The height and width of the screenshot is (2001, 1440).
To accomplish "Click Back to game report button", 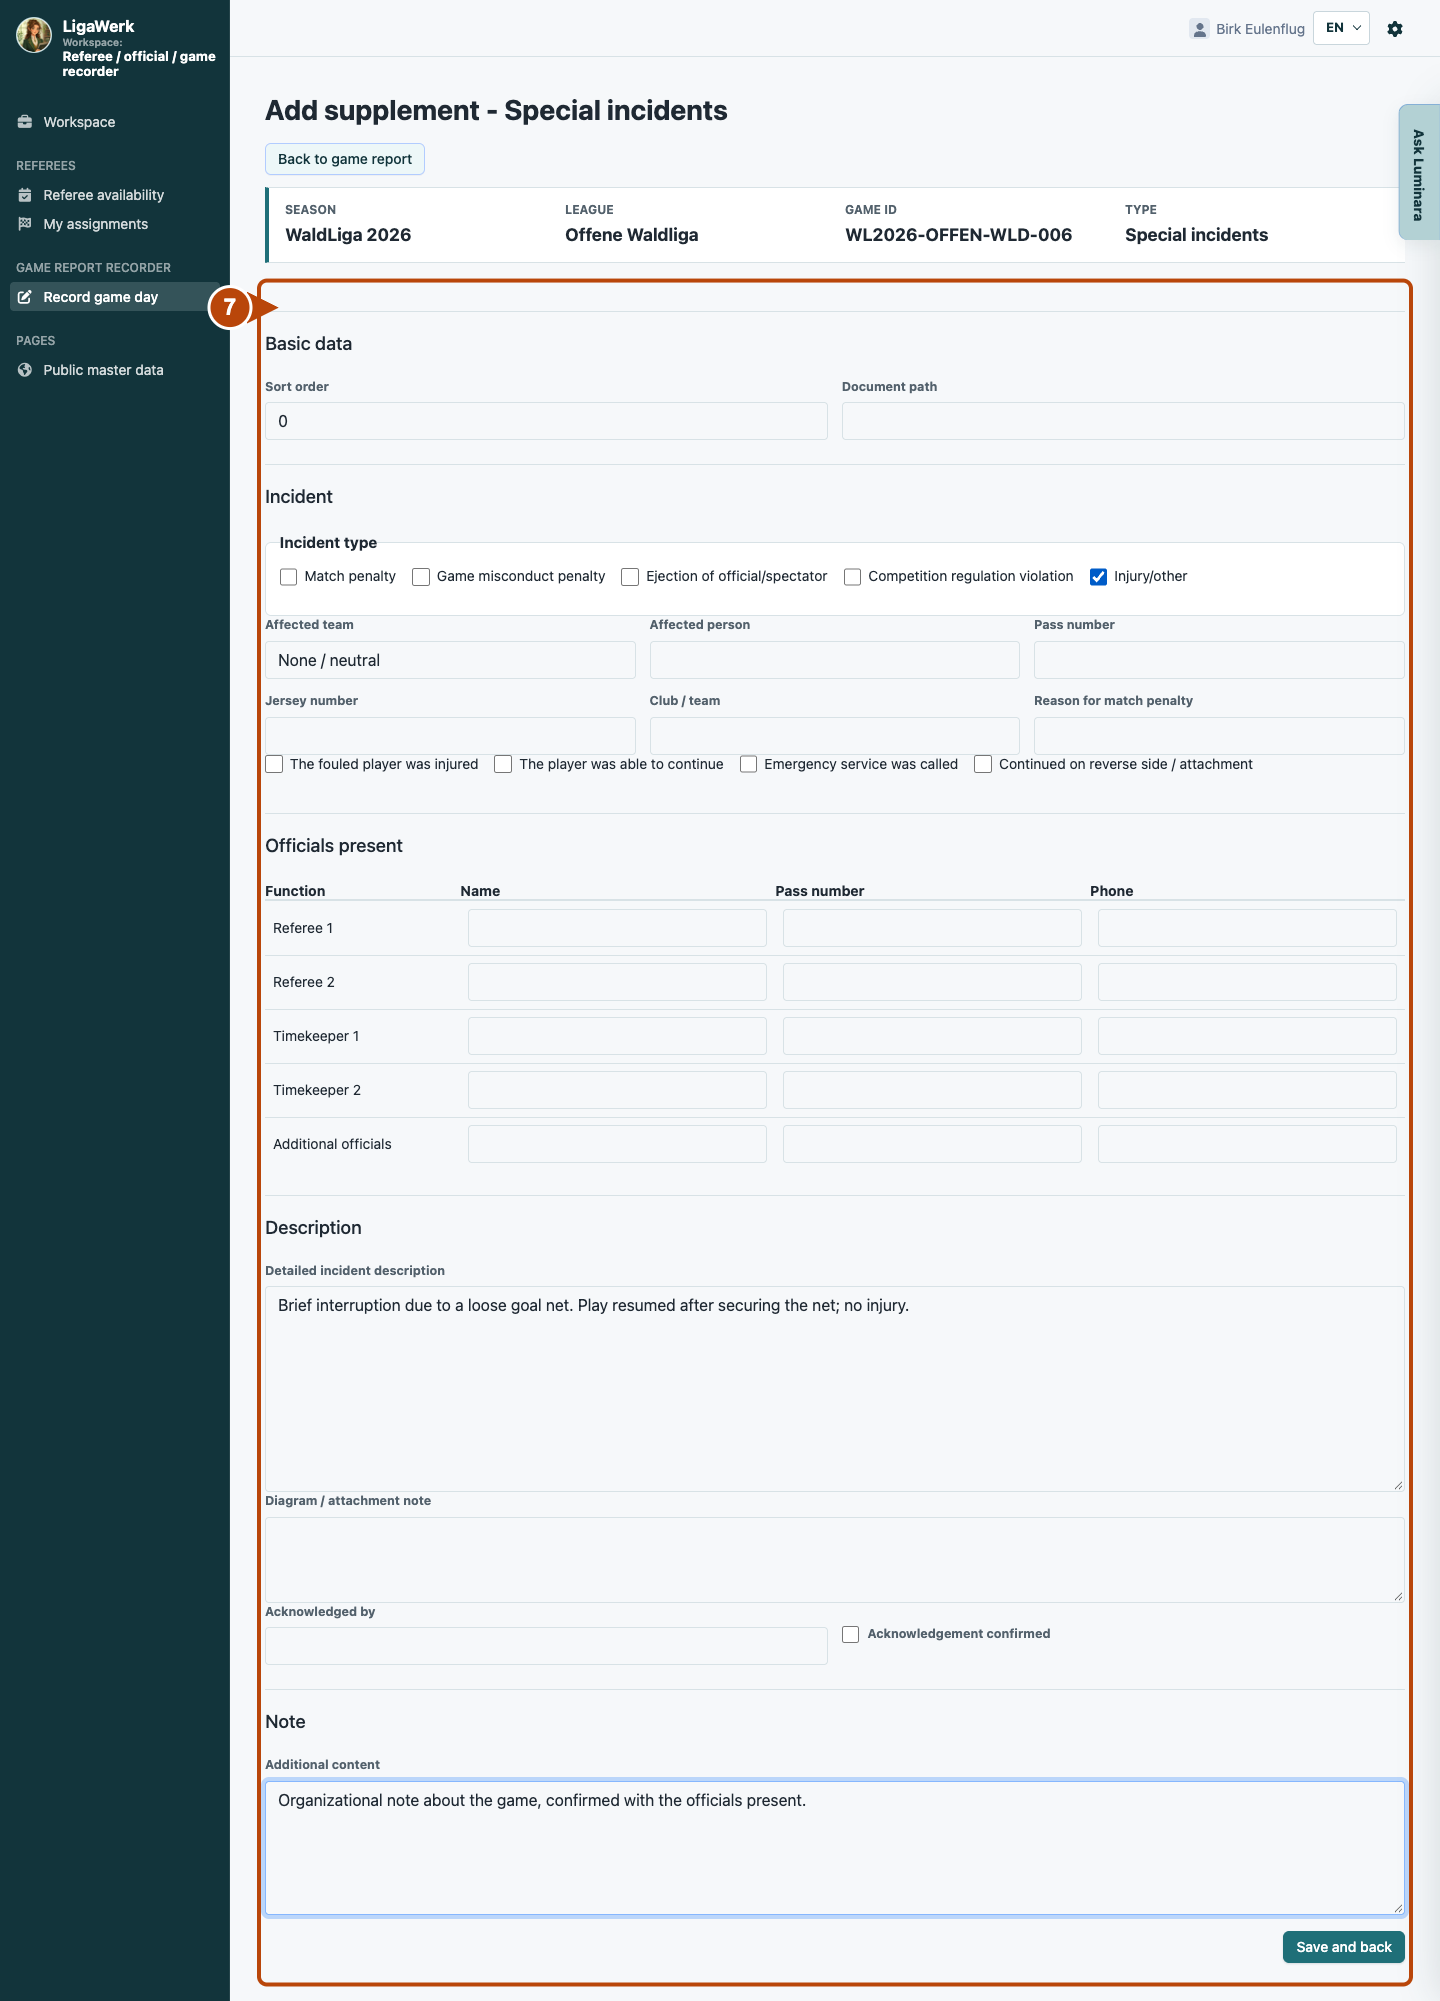I will [345, 159].
